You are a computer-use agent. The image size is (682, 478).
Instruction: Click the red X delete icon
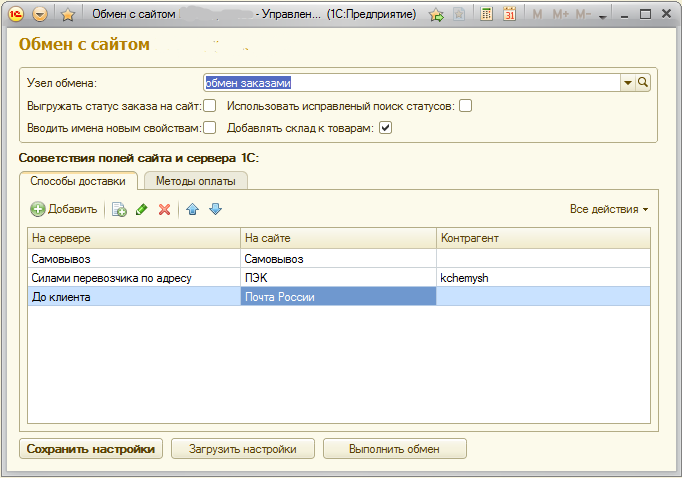coord(164,209)
